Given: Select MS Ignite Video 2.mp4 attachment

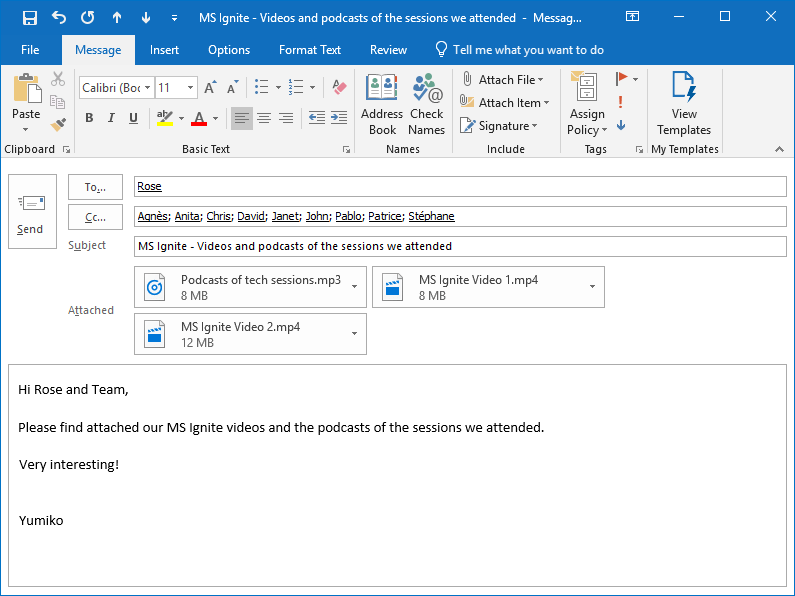Looking at the screenshot, I should coord(250,334).
